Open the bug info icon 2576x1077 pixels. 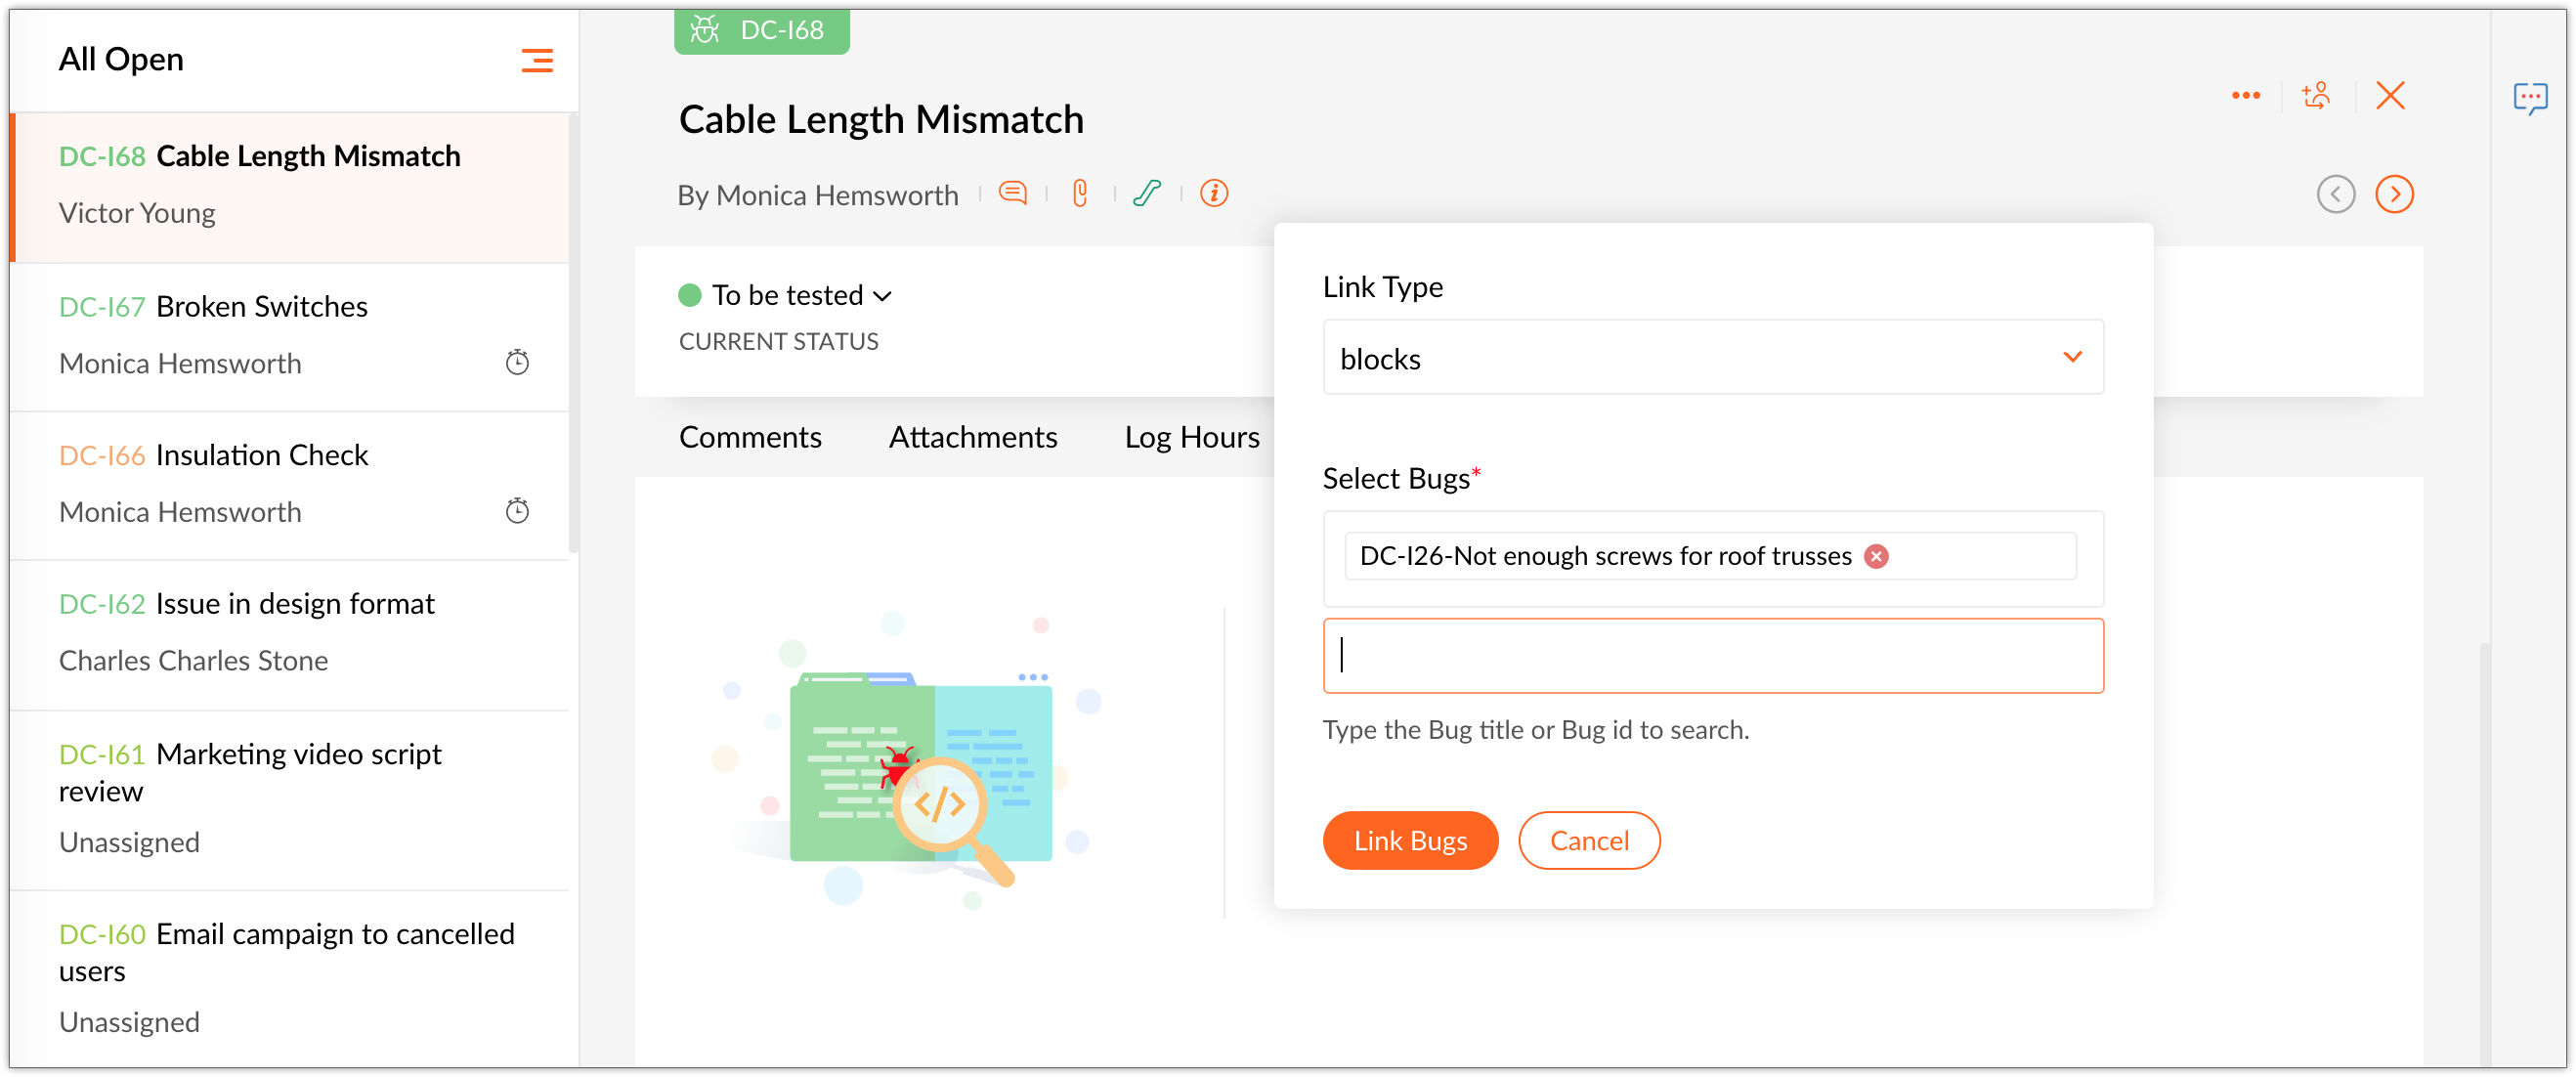1214,193
